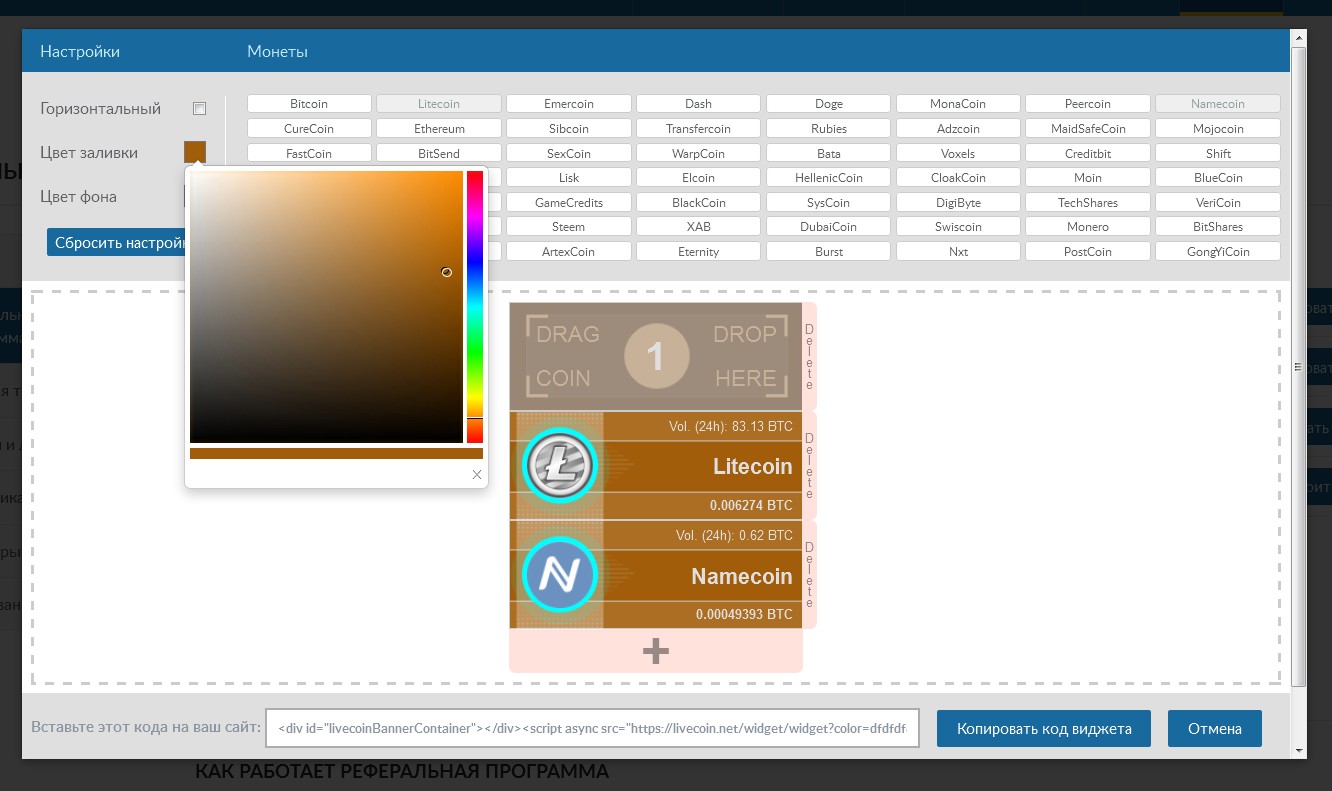Select the Dash coin button
Viewport: 1332px width, 791px height.
pyautogui.click(x=699, y=103)
